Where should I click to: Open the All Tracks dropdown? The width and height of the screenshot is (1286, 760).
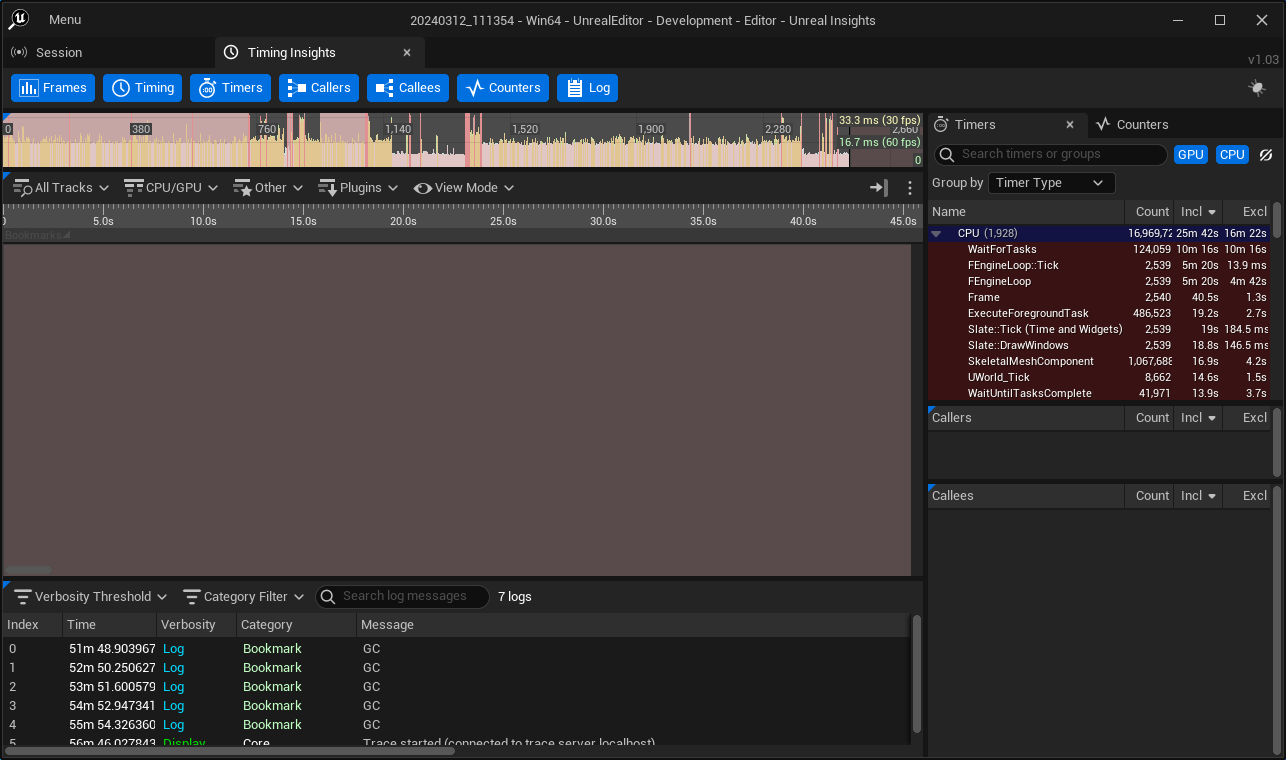(60, 188)
